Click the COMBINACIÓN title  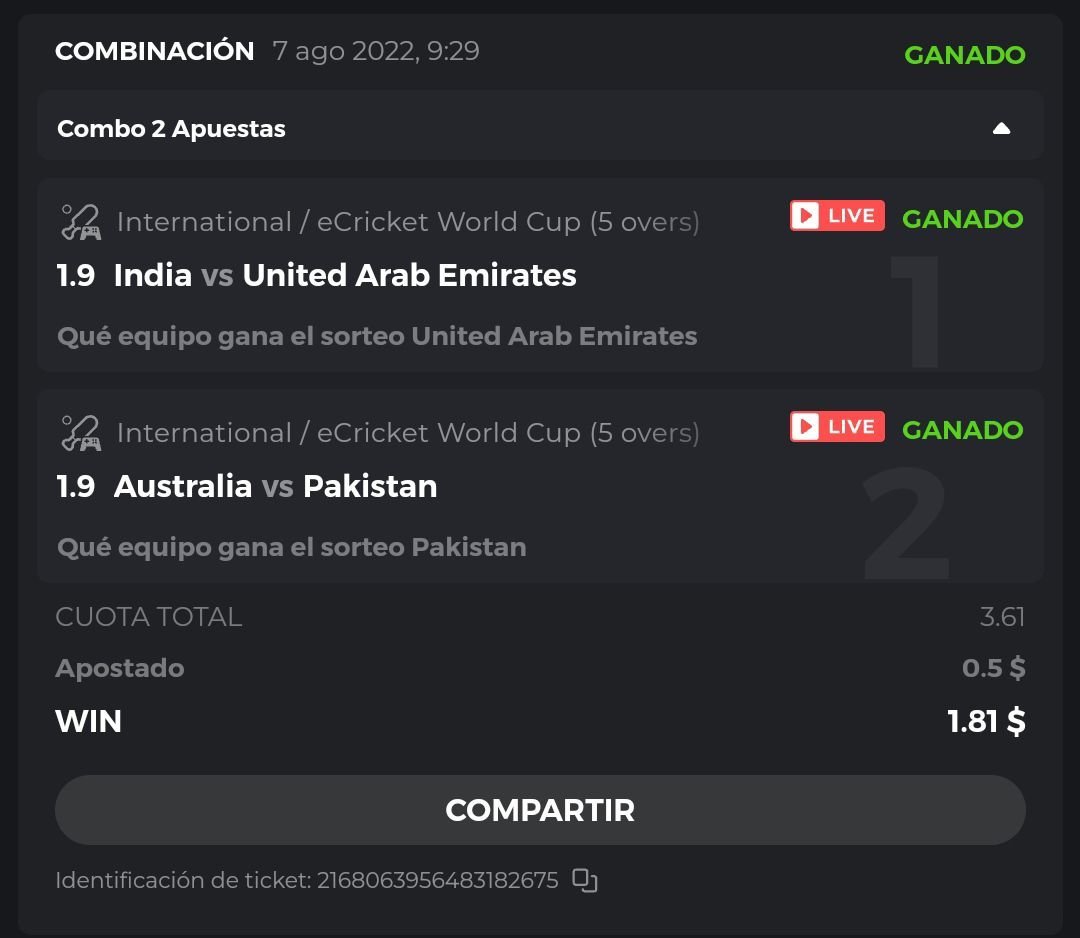155,51
